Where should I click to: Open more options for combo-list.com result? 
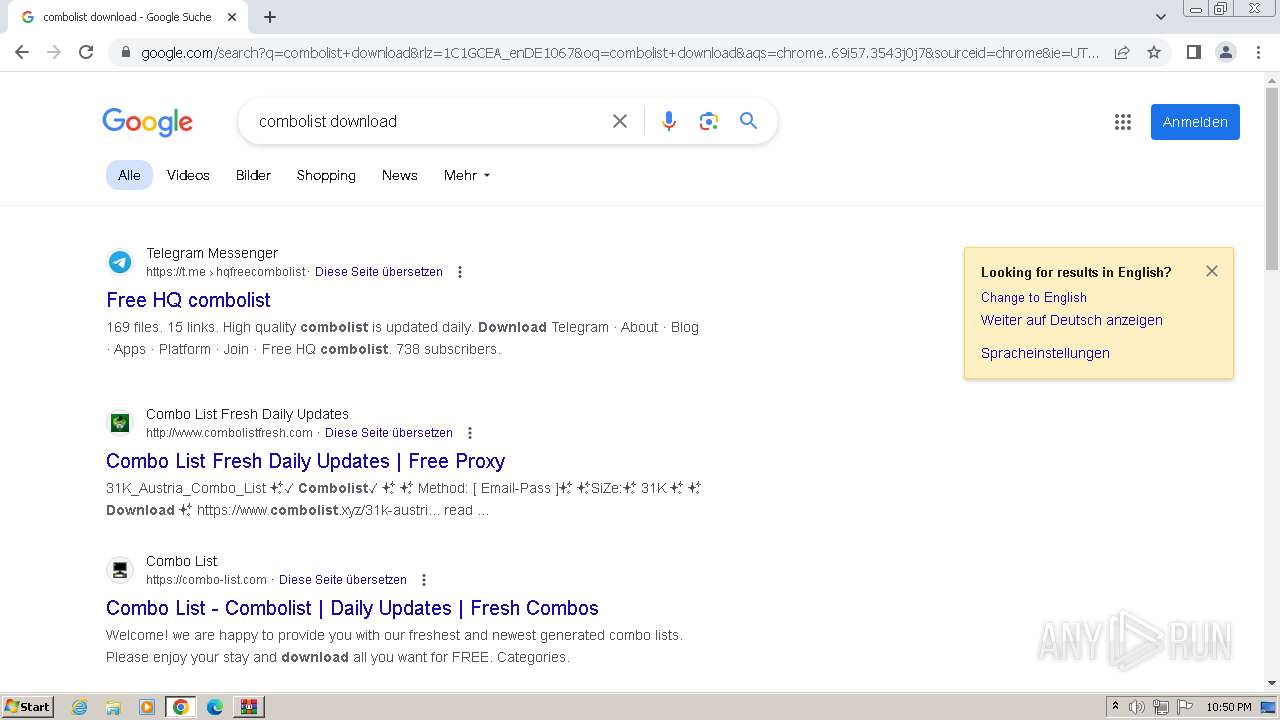pyautogui.click(x=424, y=580)
